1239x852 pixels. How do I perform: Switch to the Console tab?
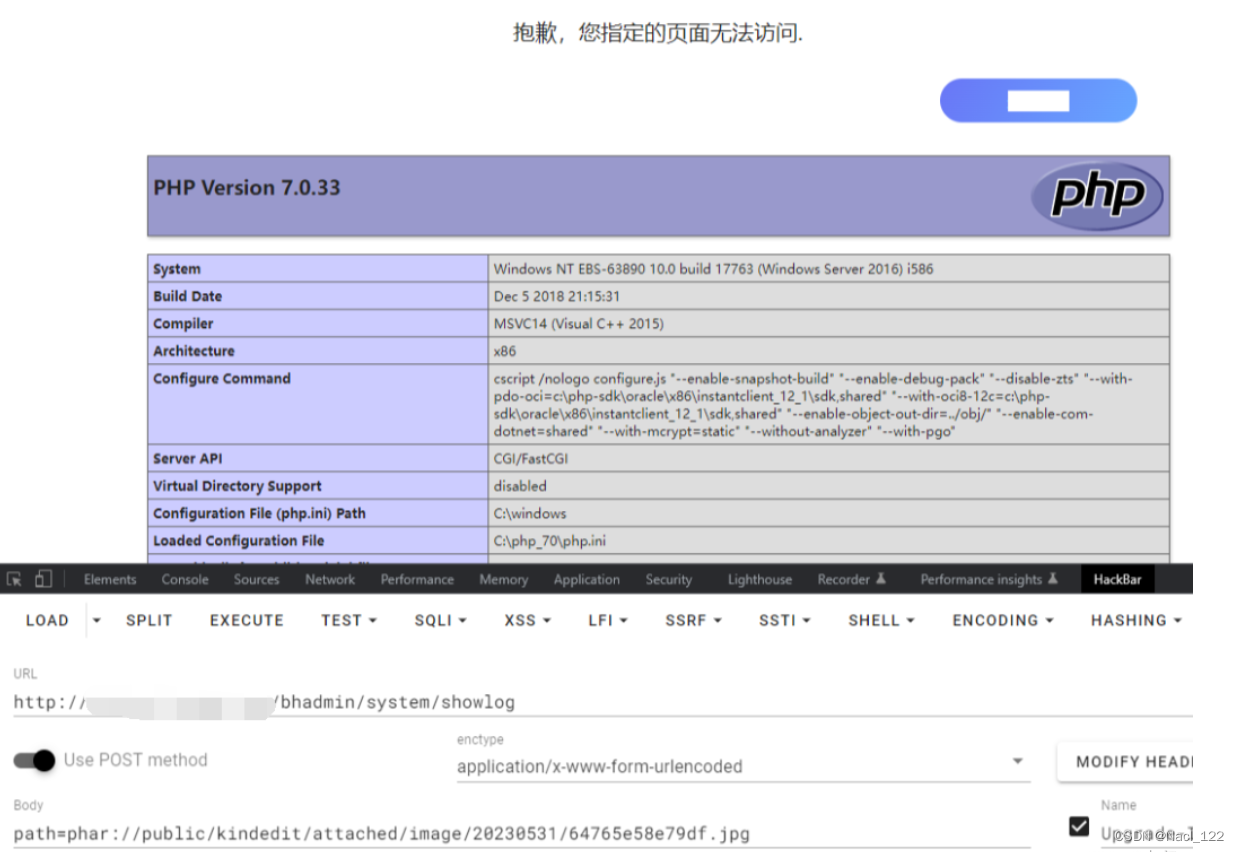click(184, 579)
